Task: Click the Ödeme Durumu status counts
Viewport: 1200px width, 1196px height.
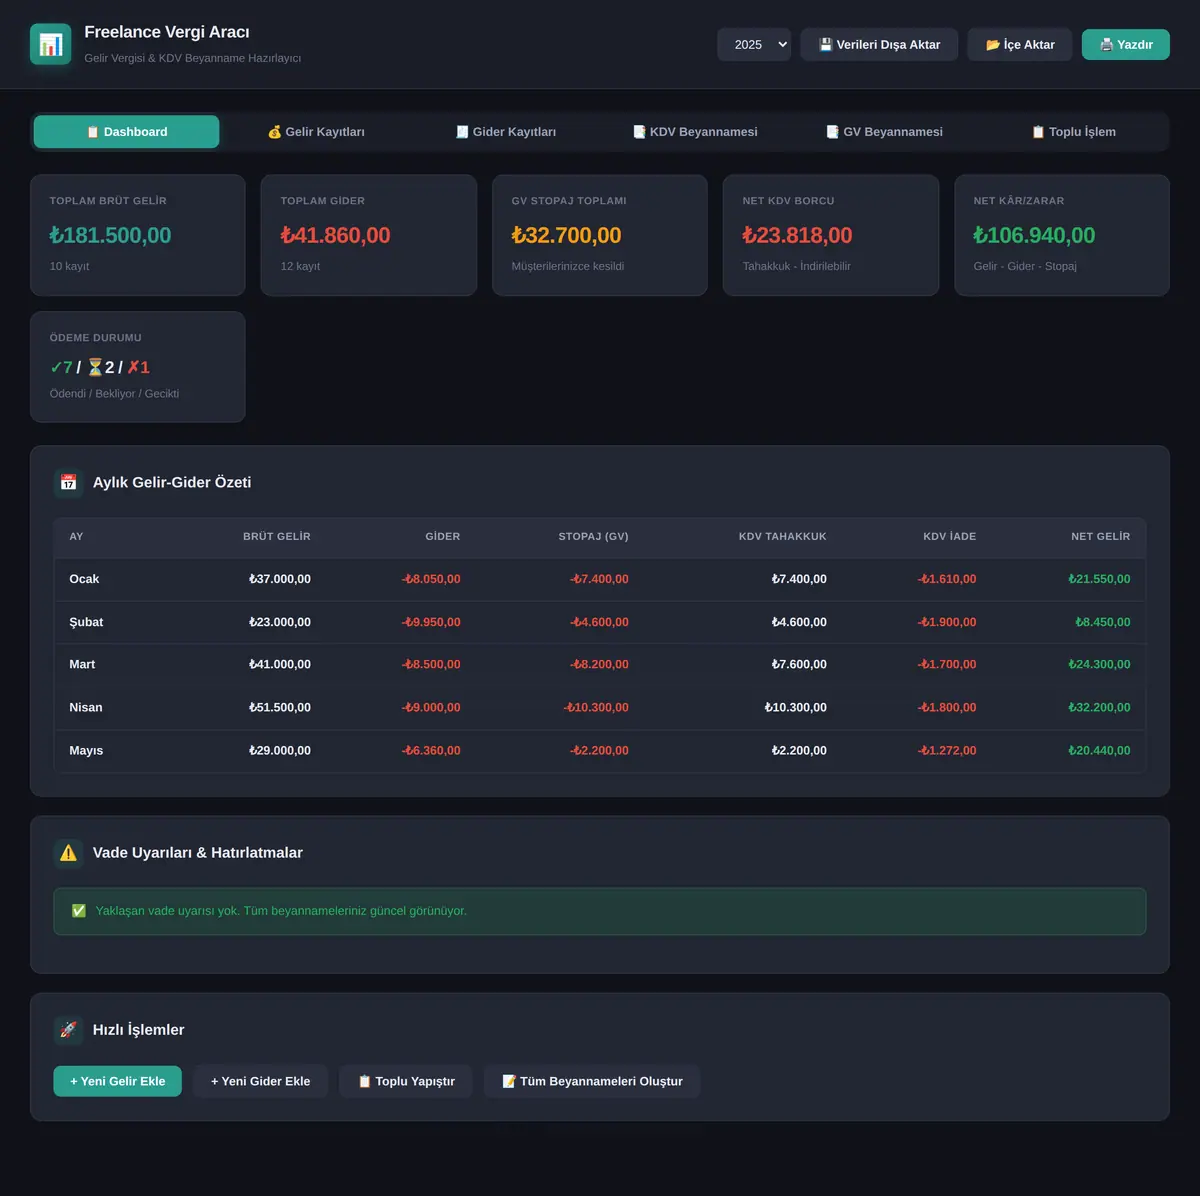Action: [x=99, y=367]
